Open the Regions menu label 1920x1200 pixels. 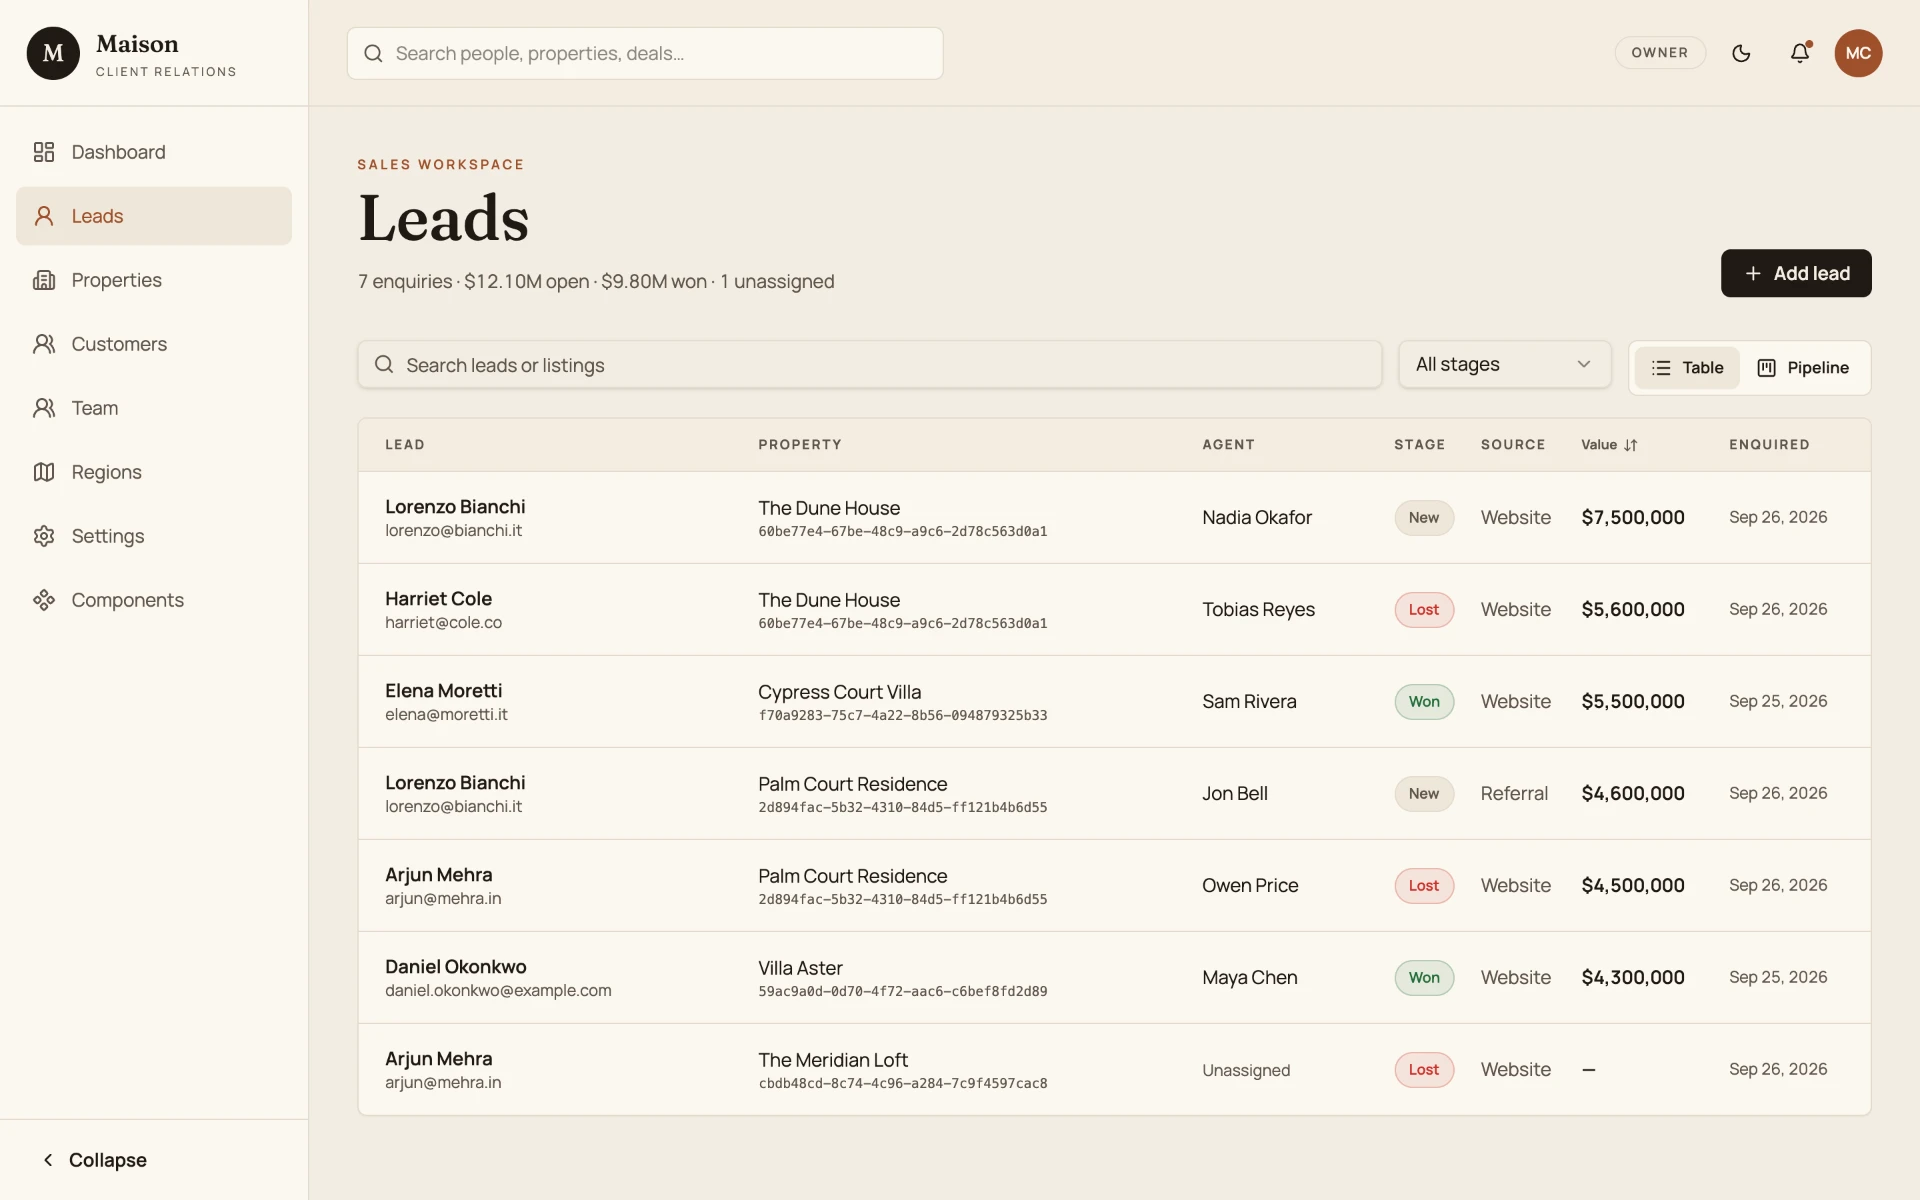click(x=106, y=472)
